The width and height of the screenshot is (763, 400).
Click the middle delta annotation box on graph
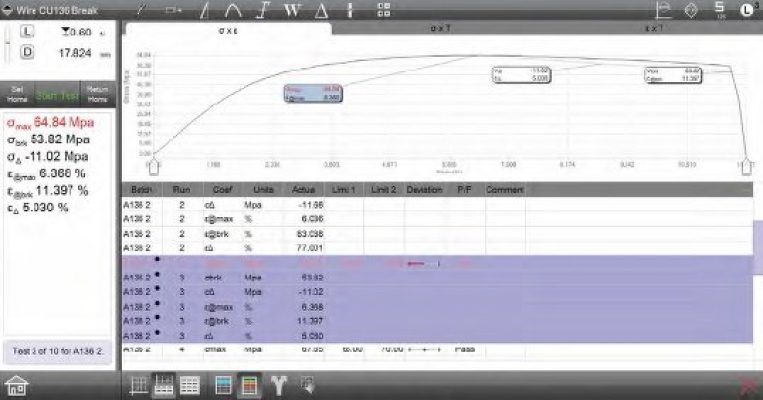[x=521, y=74]
